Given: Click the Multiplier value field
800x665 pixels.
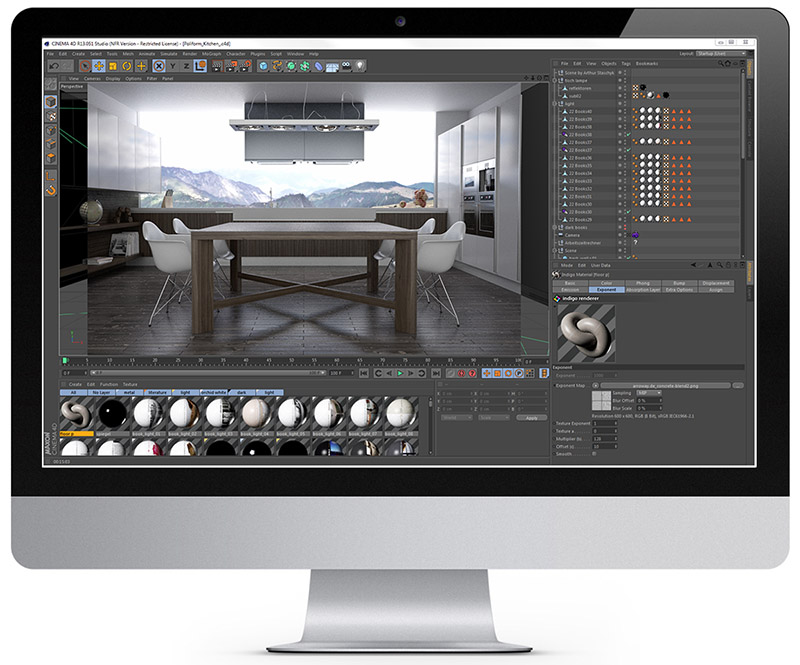Looking at the screenshot, I should tap(604, 439).
